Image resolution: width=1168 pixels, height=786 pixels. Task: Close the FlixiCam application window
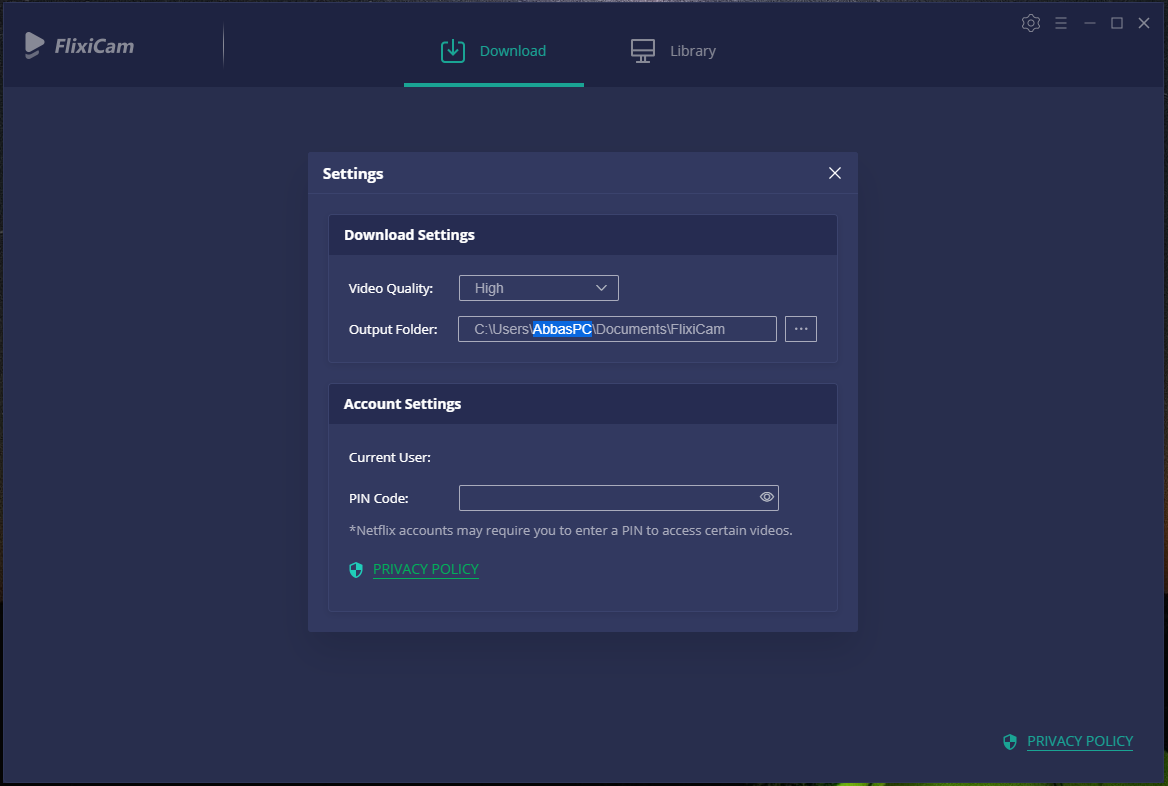pos(1144,23)
